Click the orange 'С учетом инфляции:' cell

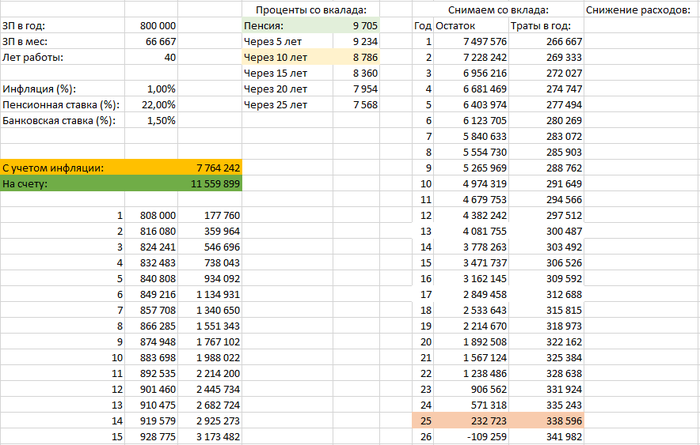[62, 168]
